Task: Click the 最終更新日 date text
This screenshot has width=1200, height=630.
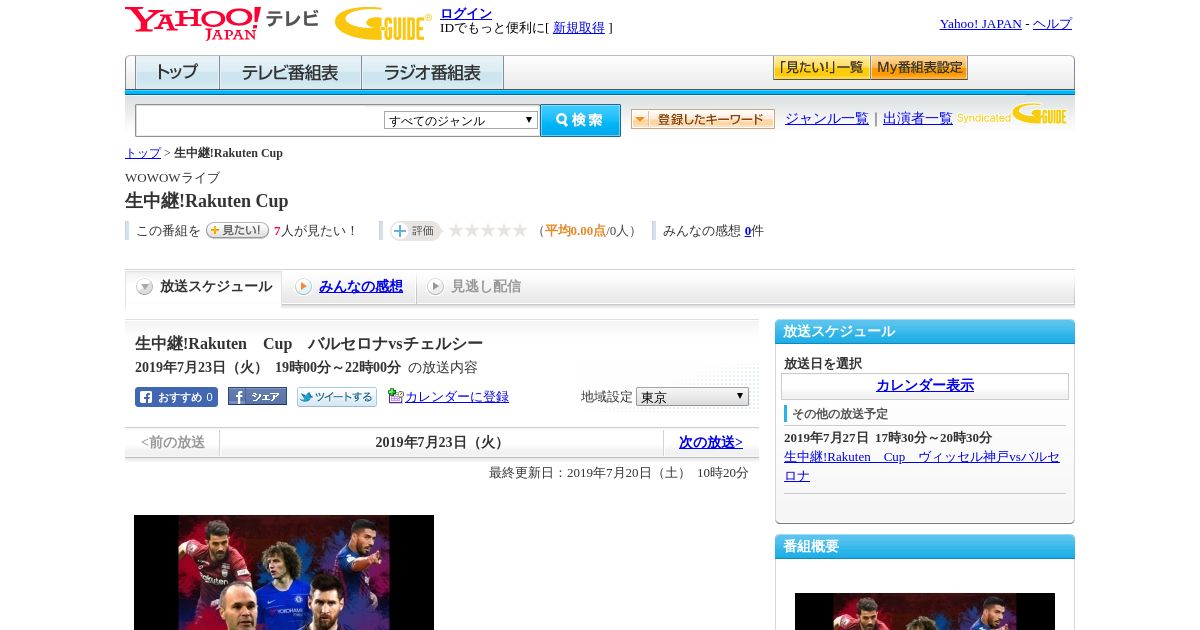Action: coord(618,473)
